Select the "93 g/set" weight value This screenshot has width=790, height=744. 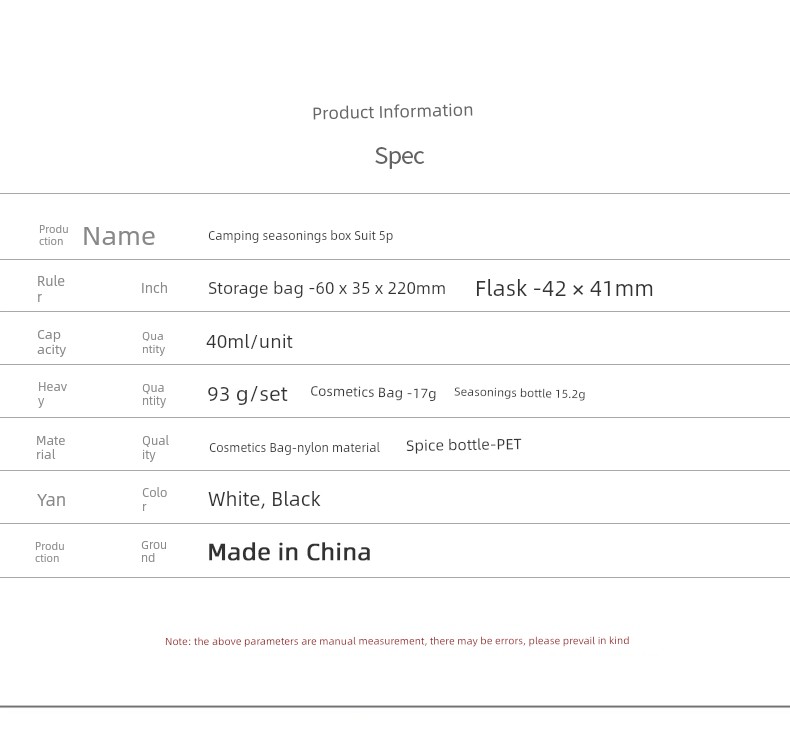tap(247, 394)
